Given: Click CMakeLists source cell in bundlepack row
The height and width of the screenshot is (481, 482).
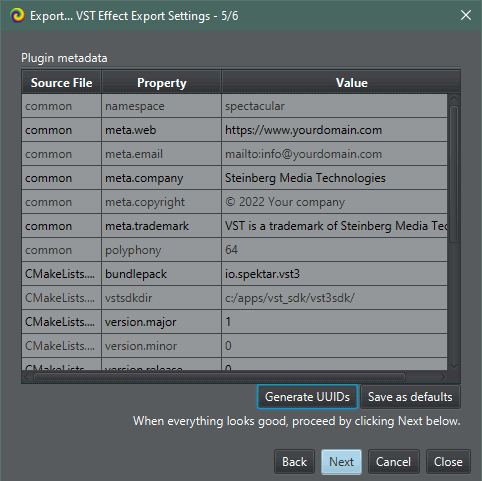Looking at the screenshot, I should tap(62, 274).
